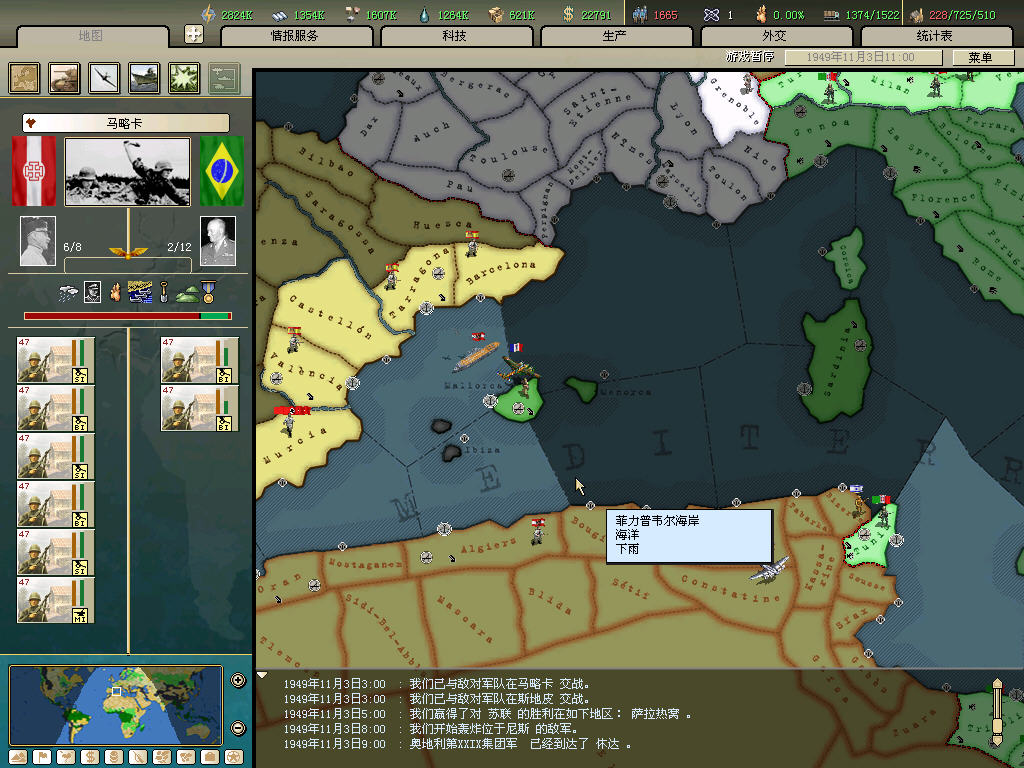1024x768 pixels.
Task: Switch to political map mode flag icon
Action: click(x=42, y=757)
